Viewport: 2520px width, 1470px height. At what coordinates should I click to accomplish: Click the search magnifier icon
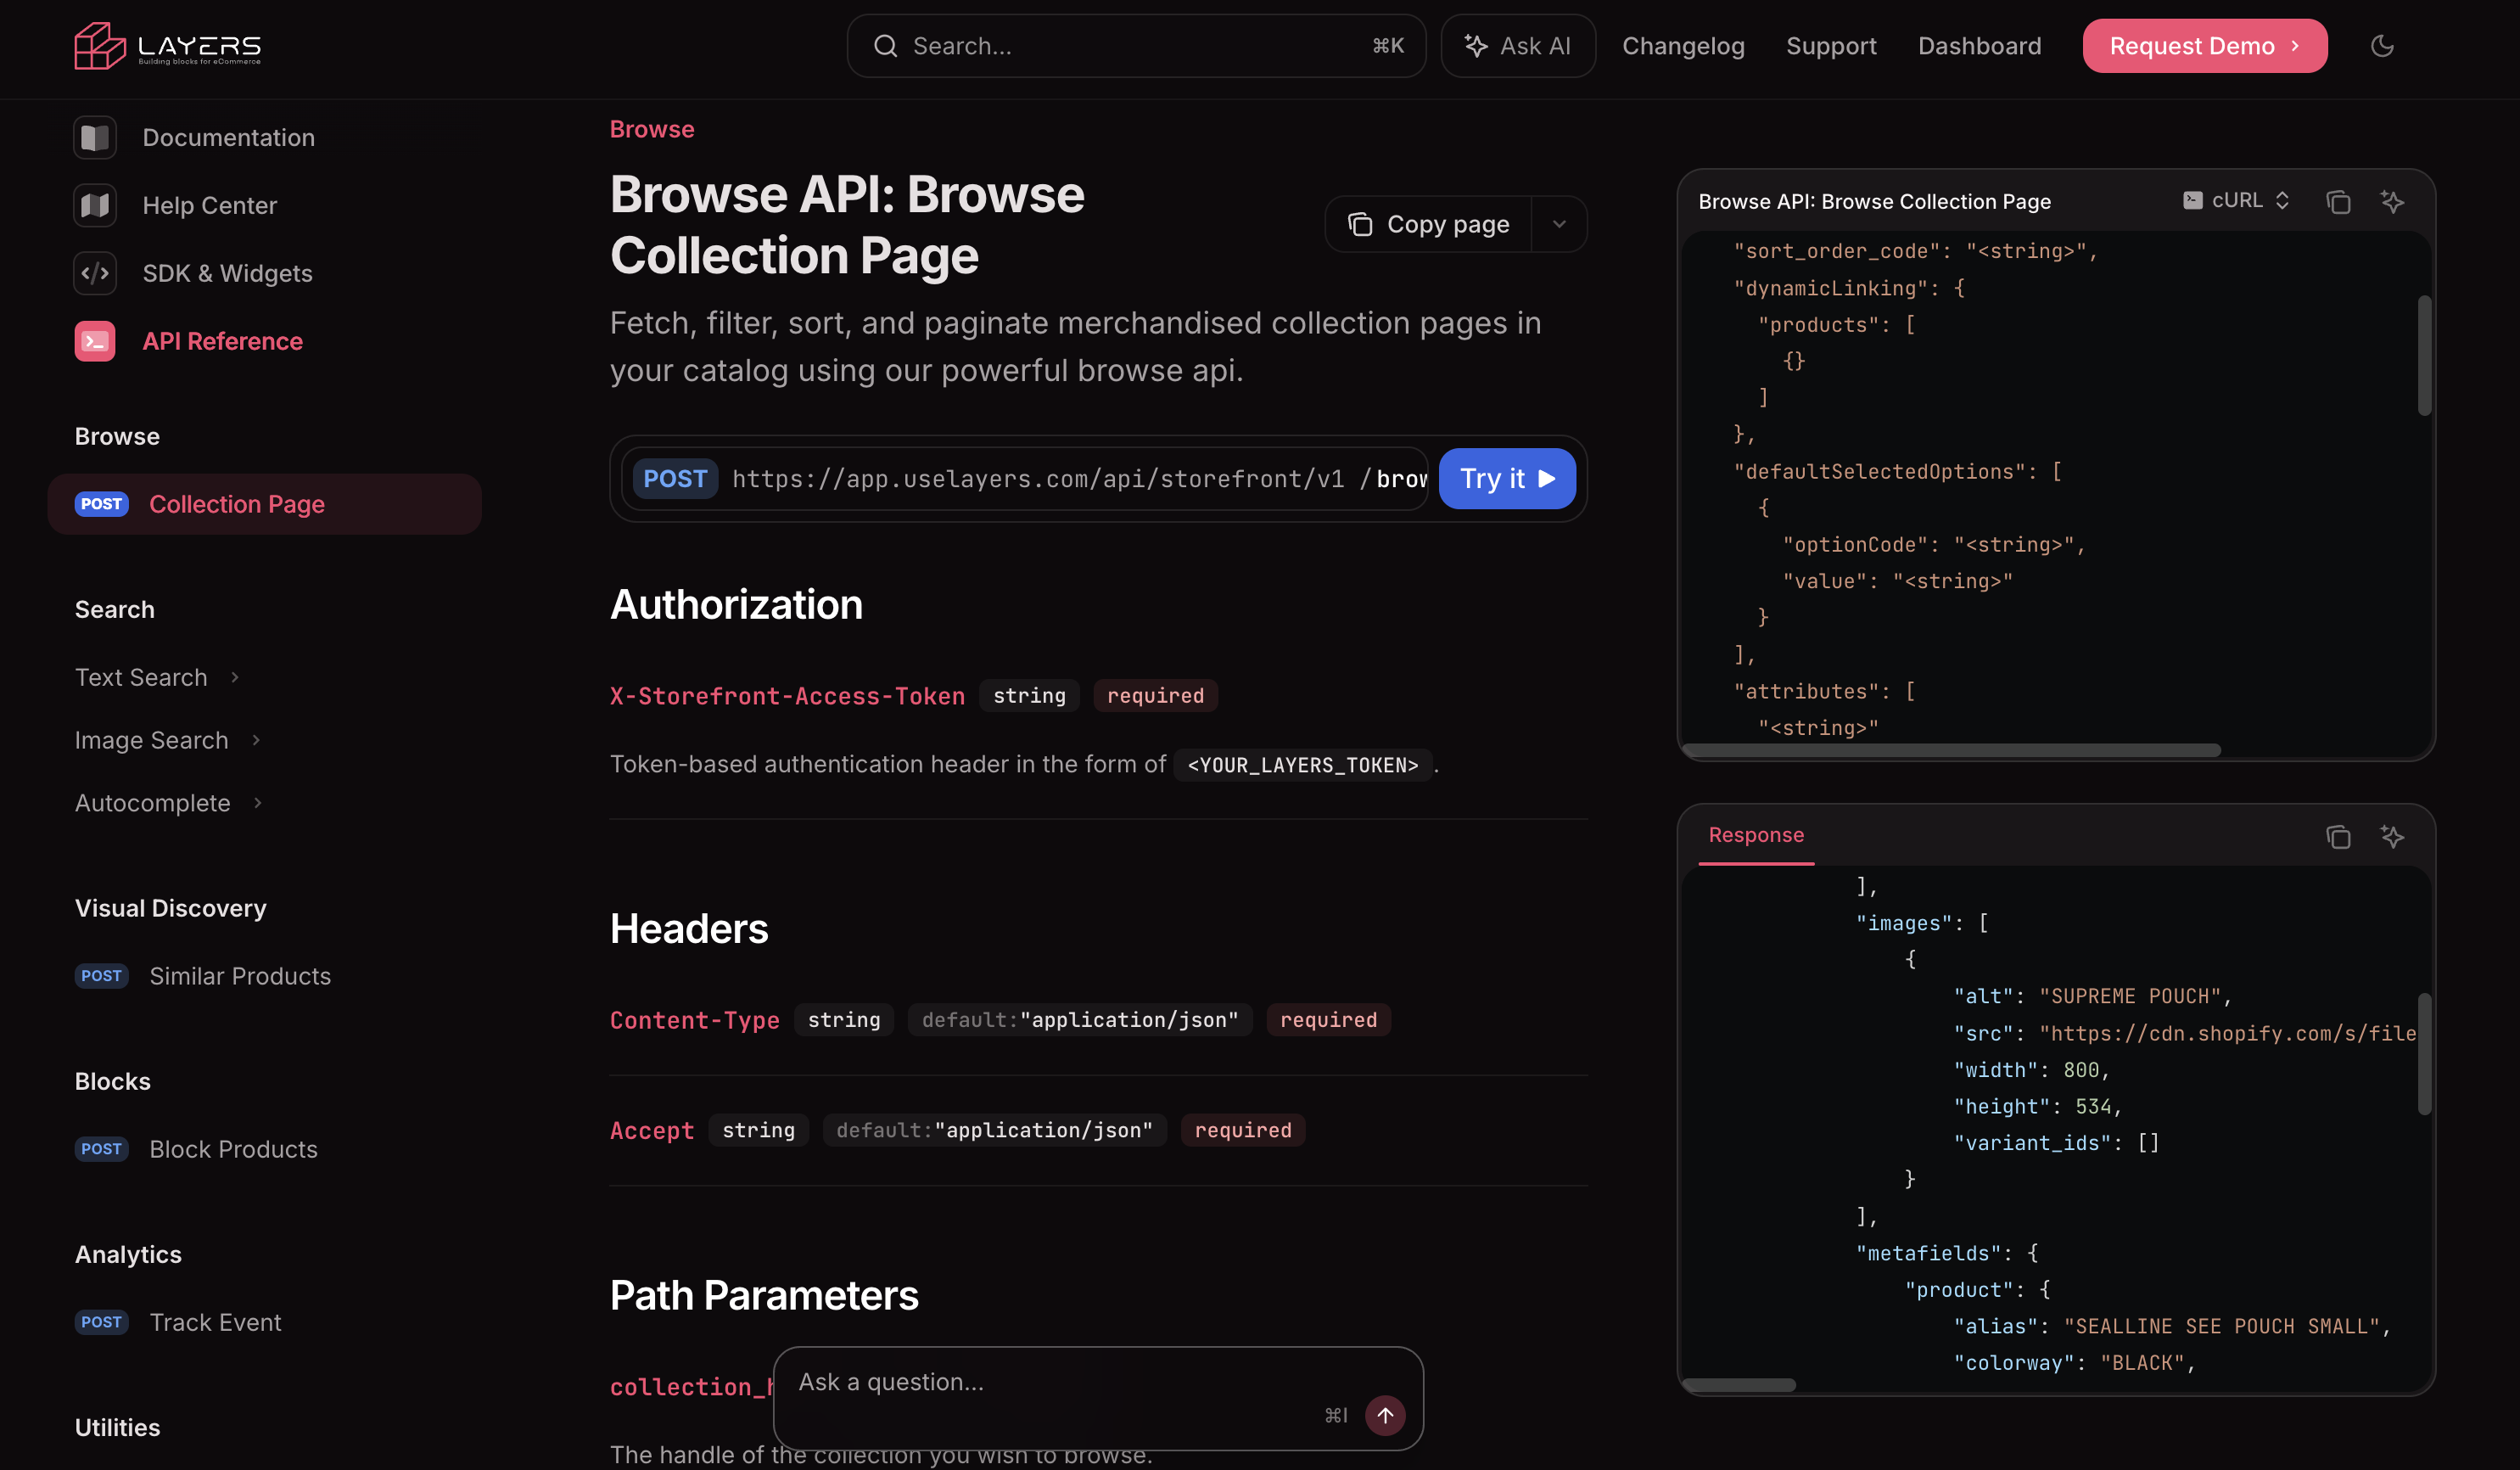pos(886,45)
